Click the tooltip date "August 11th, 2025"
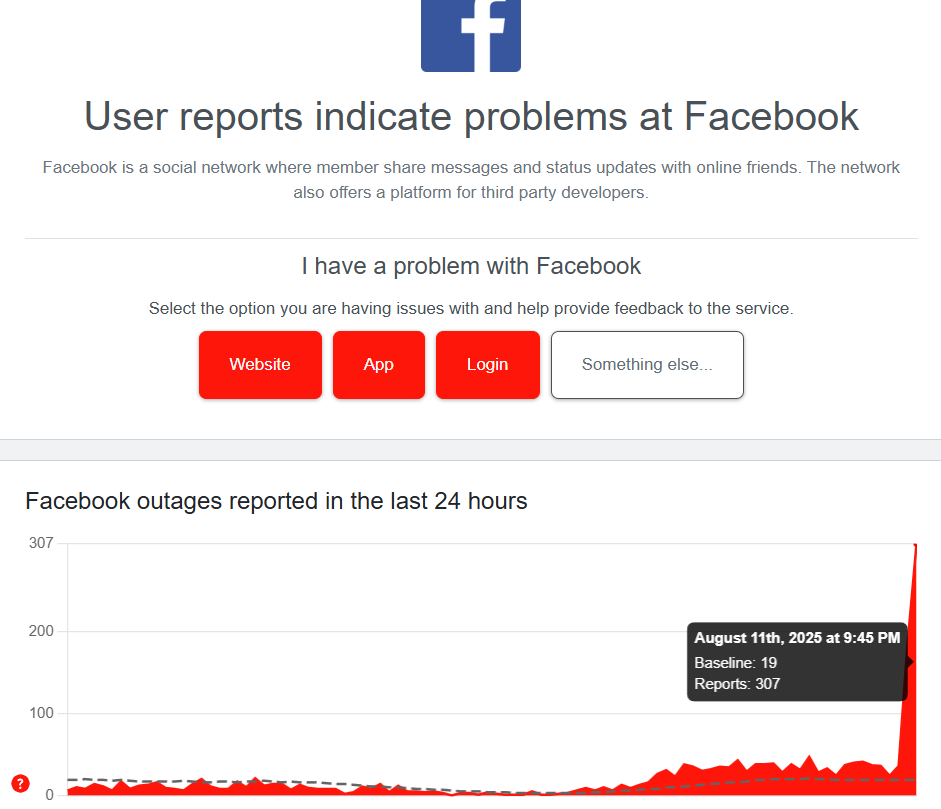The height and width of the screenshot is (809, 941). (x=797, y=638)
